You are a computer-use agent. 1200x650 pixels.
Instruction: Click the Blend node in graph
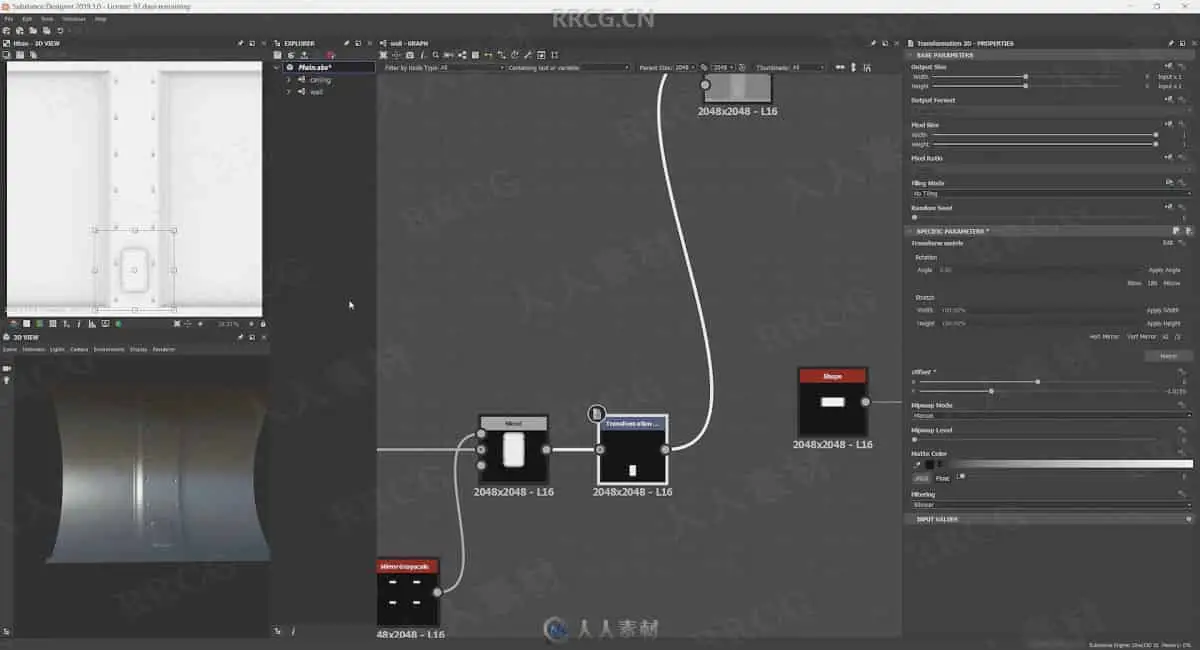click(513, 449)
